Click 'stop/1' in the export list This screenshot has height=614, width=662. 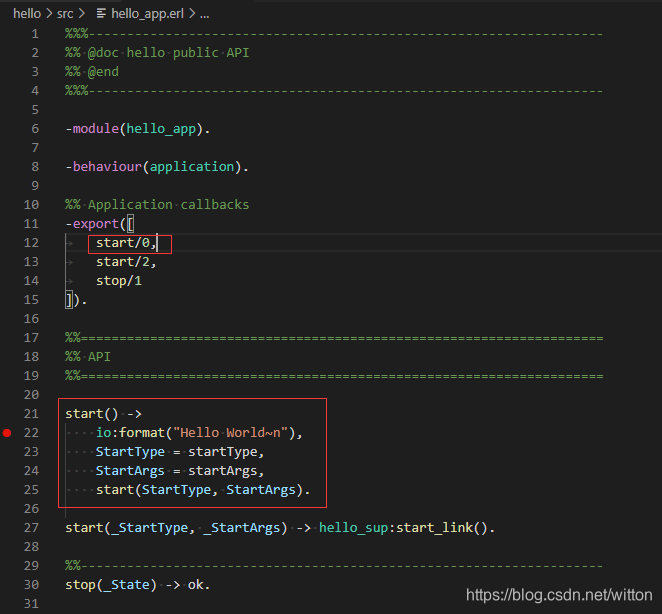coord(119,281)
